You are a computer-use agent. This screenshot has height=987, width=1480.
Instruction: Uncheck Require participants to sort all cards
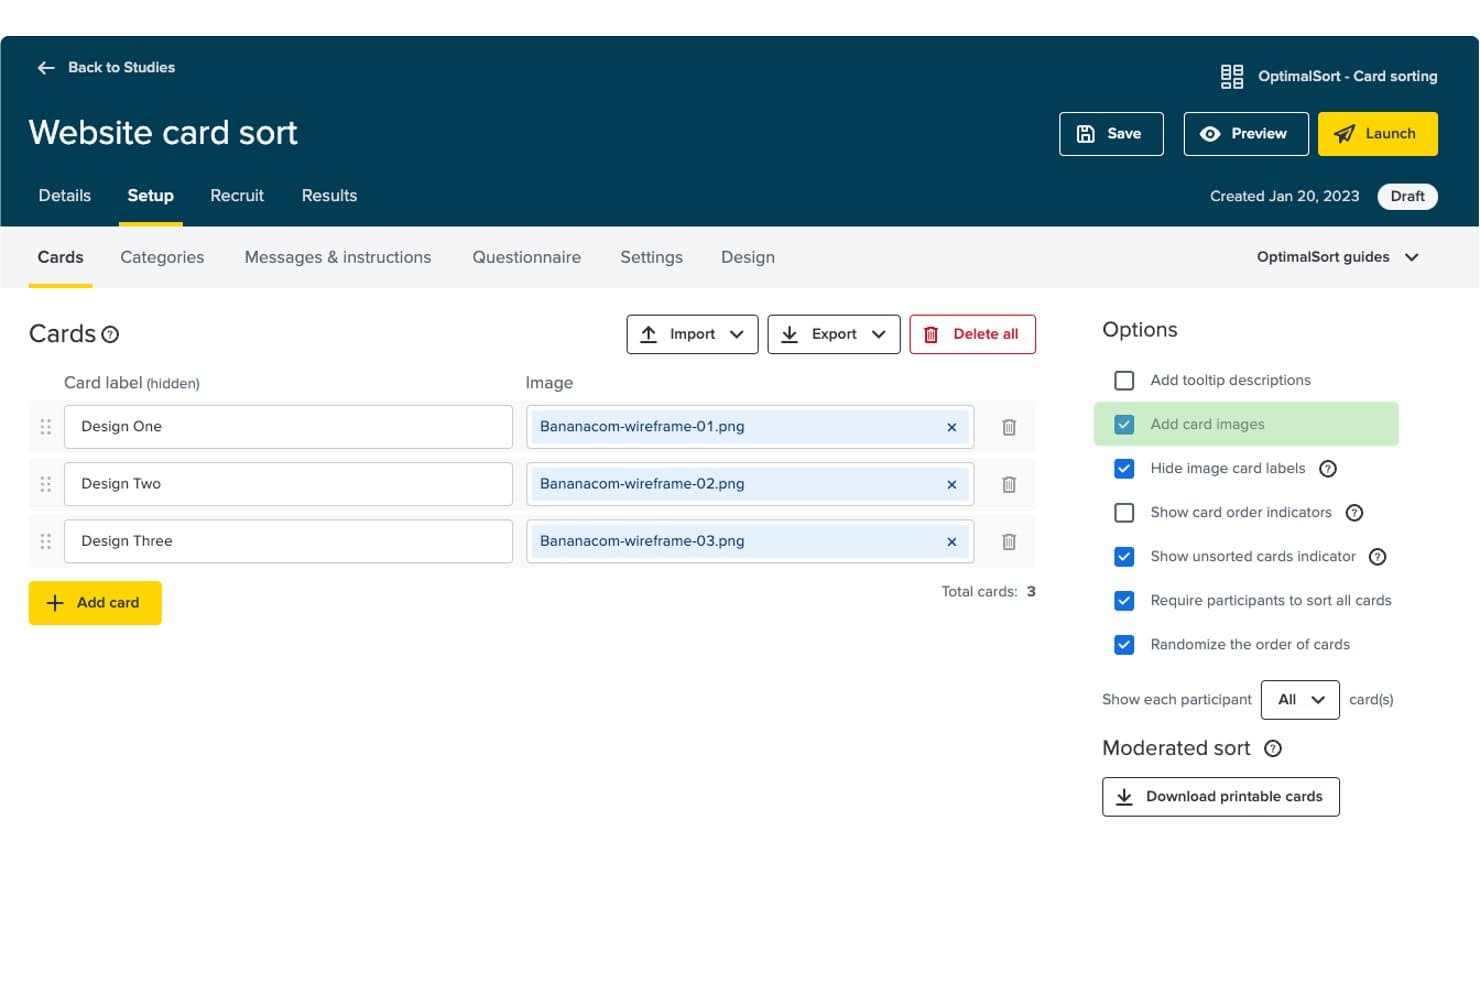[x=1124, y=601]
